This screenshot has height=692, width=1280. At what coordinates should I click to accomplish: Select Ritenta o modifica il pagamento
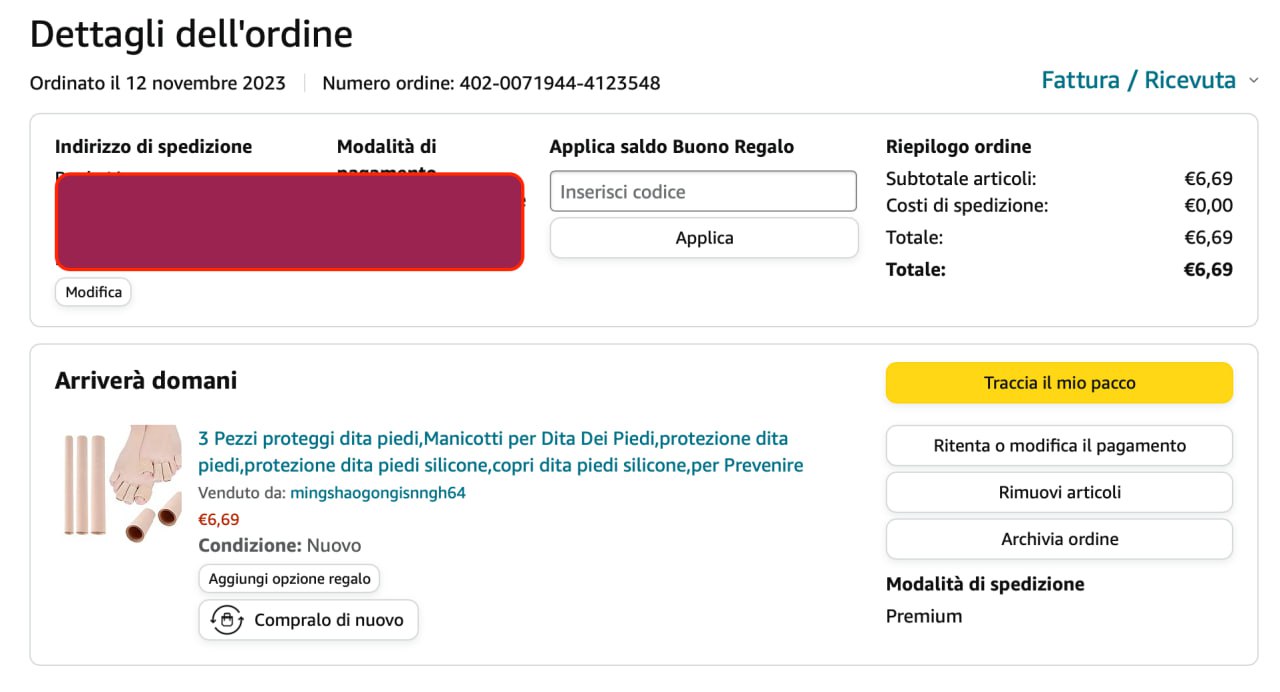[1059, 446]
